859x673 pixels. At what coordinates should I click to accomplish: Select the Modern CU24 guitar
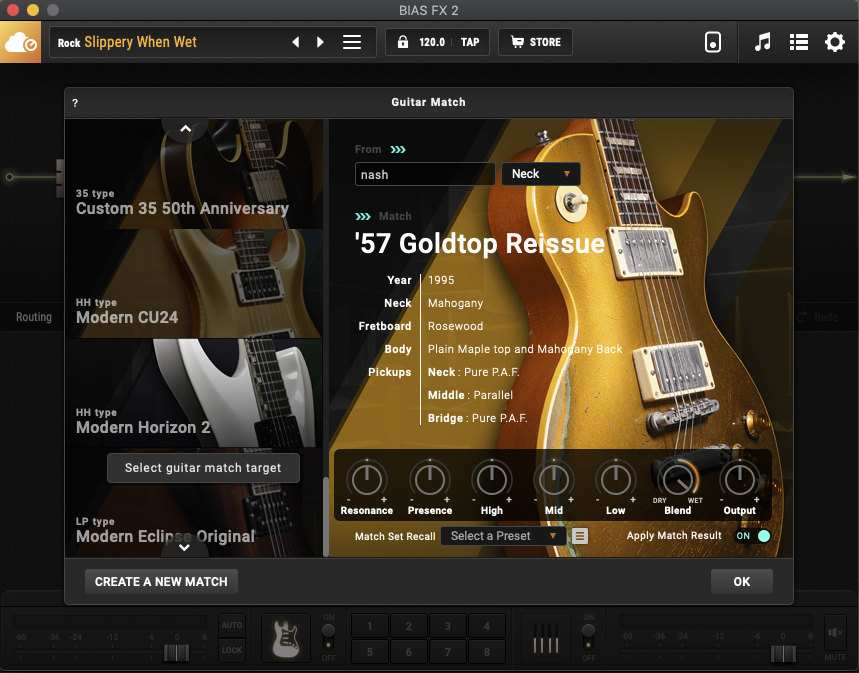[194, 284]
